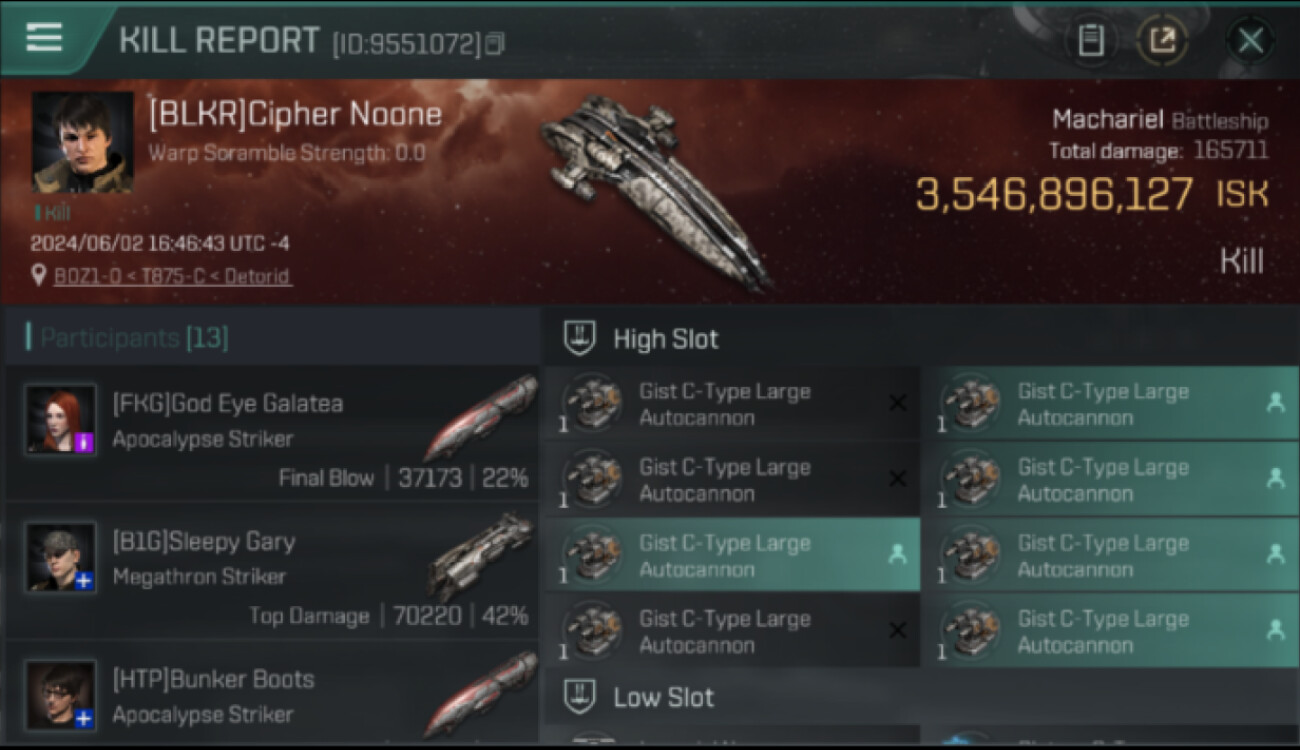This screenshot has width=1300, height=750.
Task: Close the kill report window
Action: [1250, 40]
